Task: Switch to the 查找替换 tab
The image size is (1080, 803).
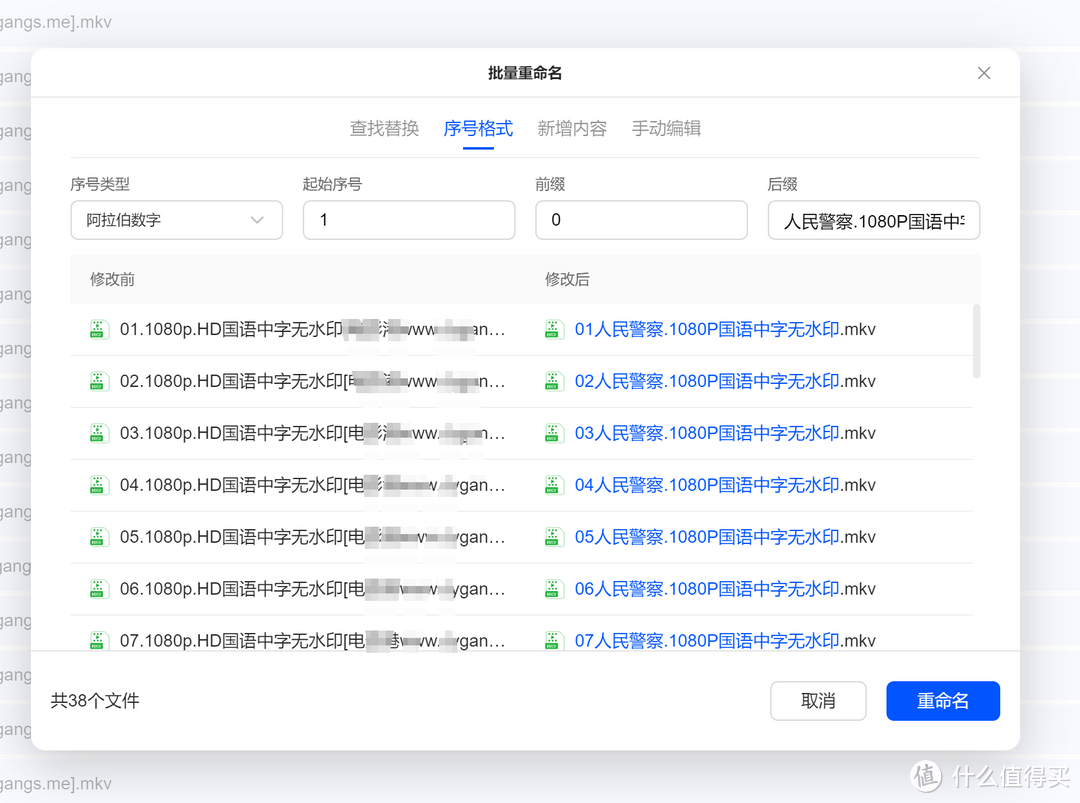Action: [x=384, y=128]
